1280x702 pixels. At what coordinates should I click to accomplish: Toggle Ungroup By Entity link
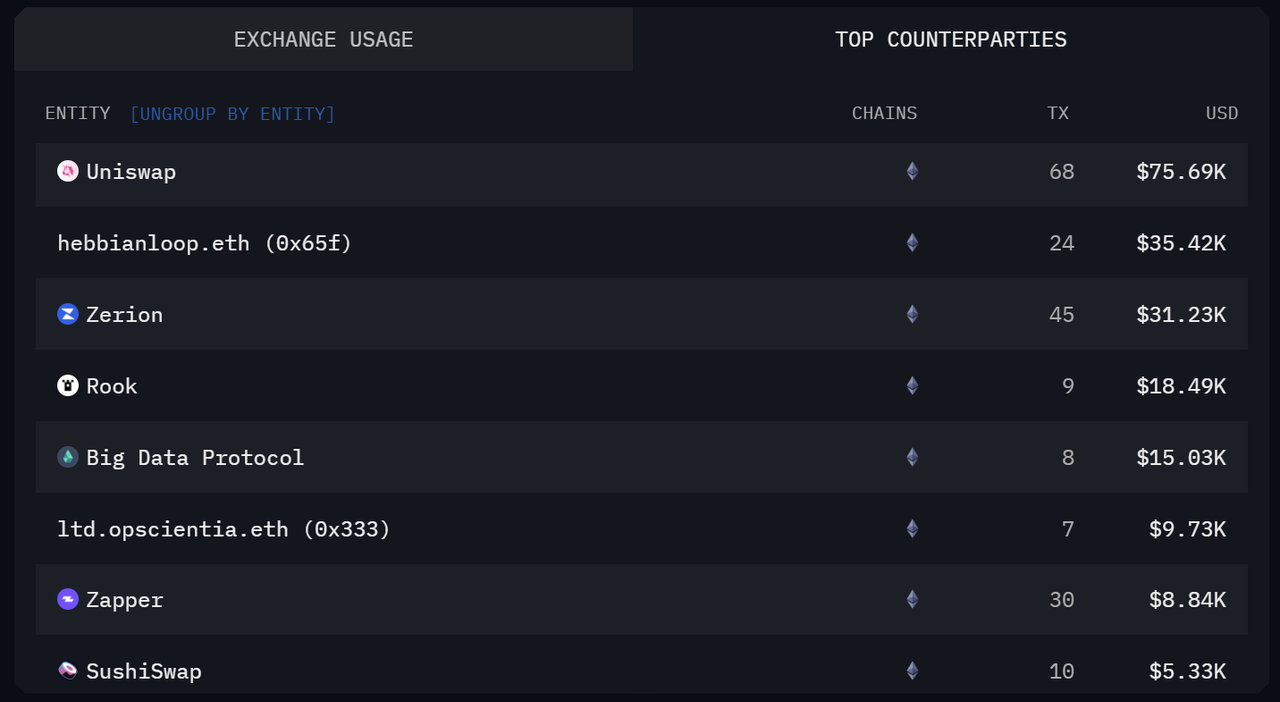(232, 114)
